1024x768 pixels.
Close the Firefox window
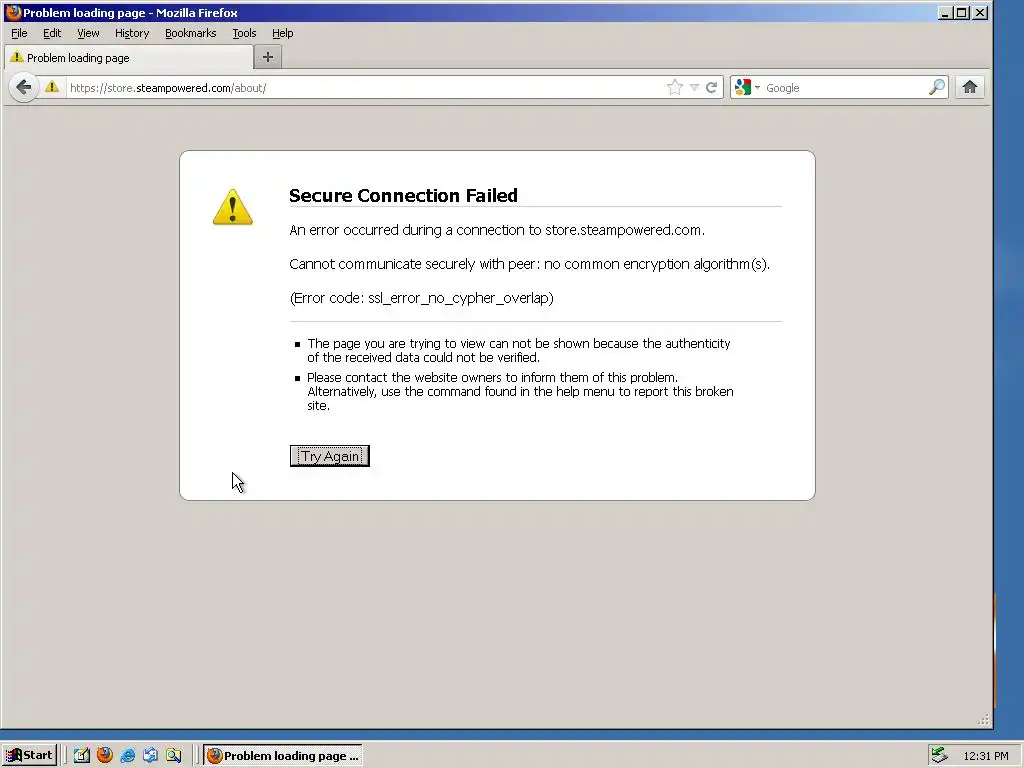point(980,12)
